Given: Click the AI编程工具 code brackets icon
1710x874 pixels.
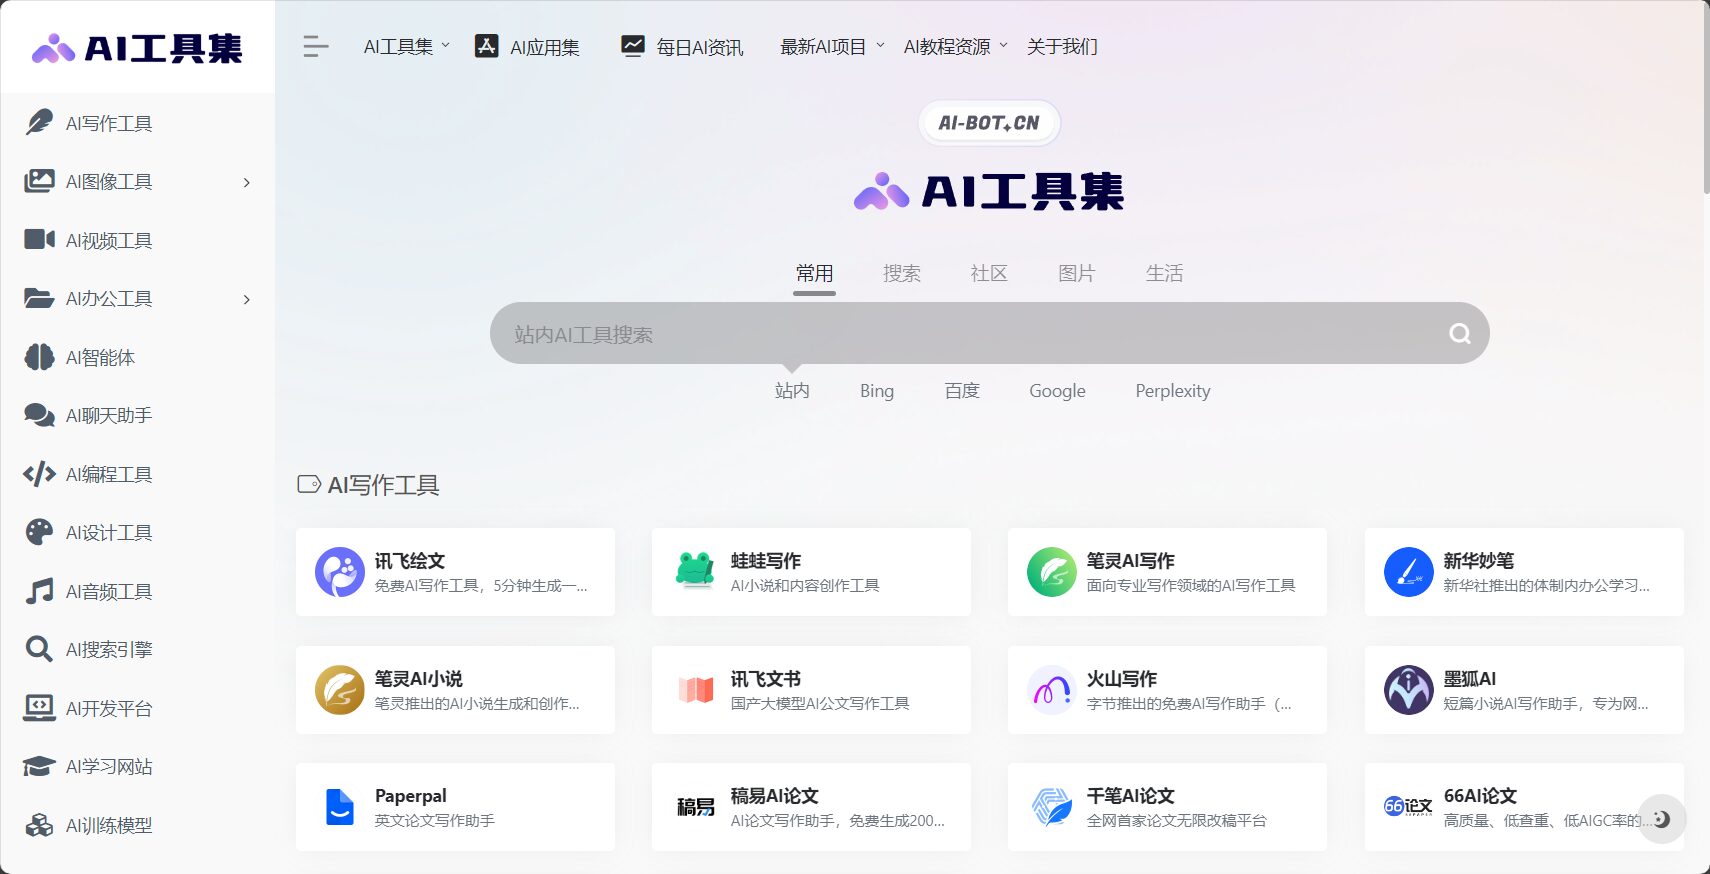Looking at the screenshot, I should (39, 474).
